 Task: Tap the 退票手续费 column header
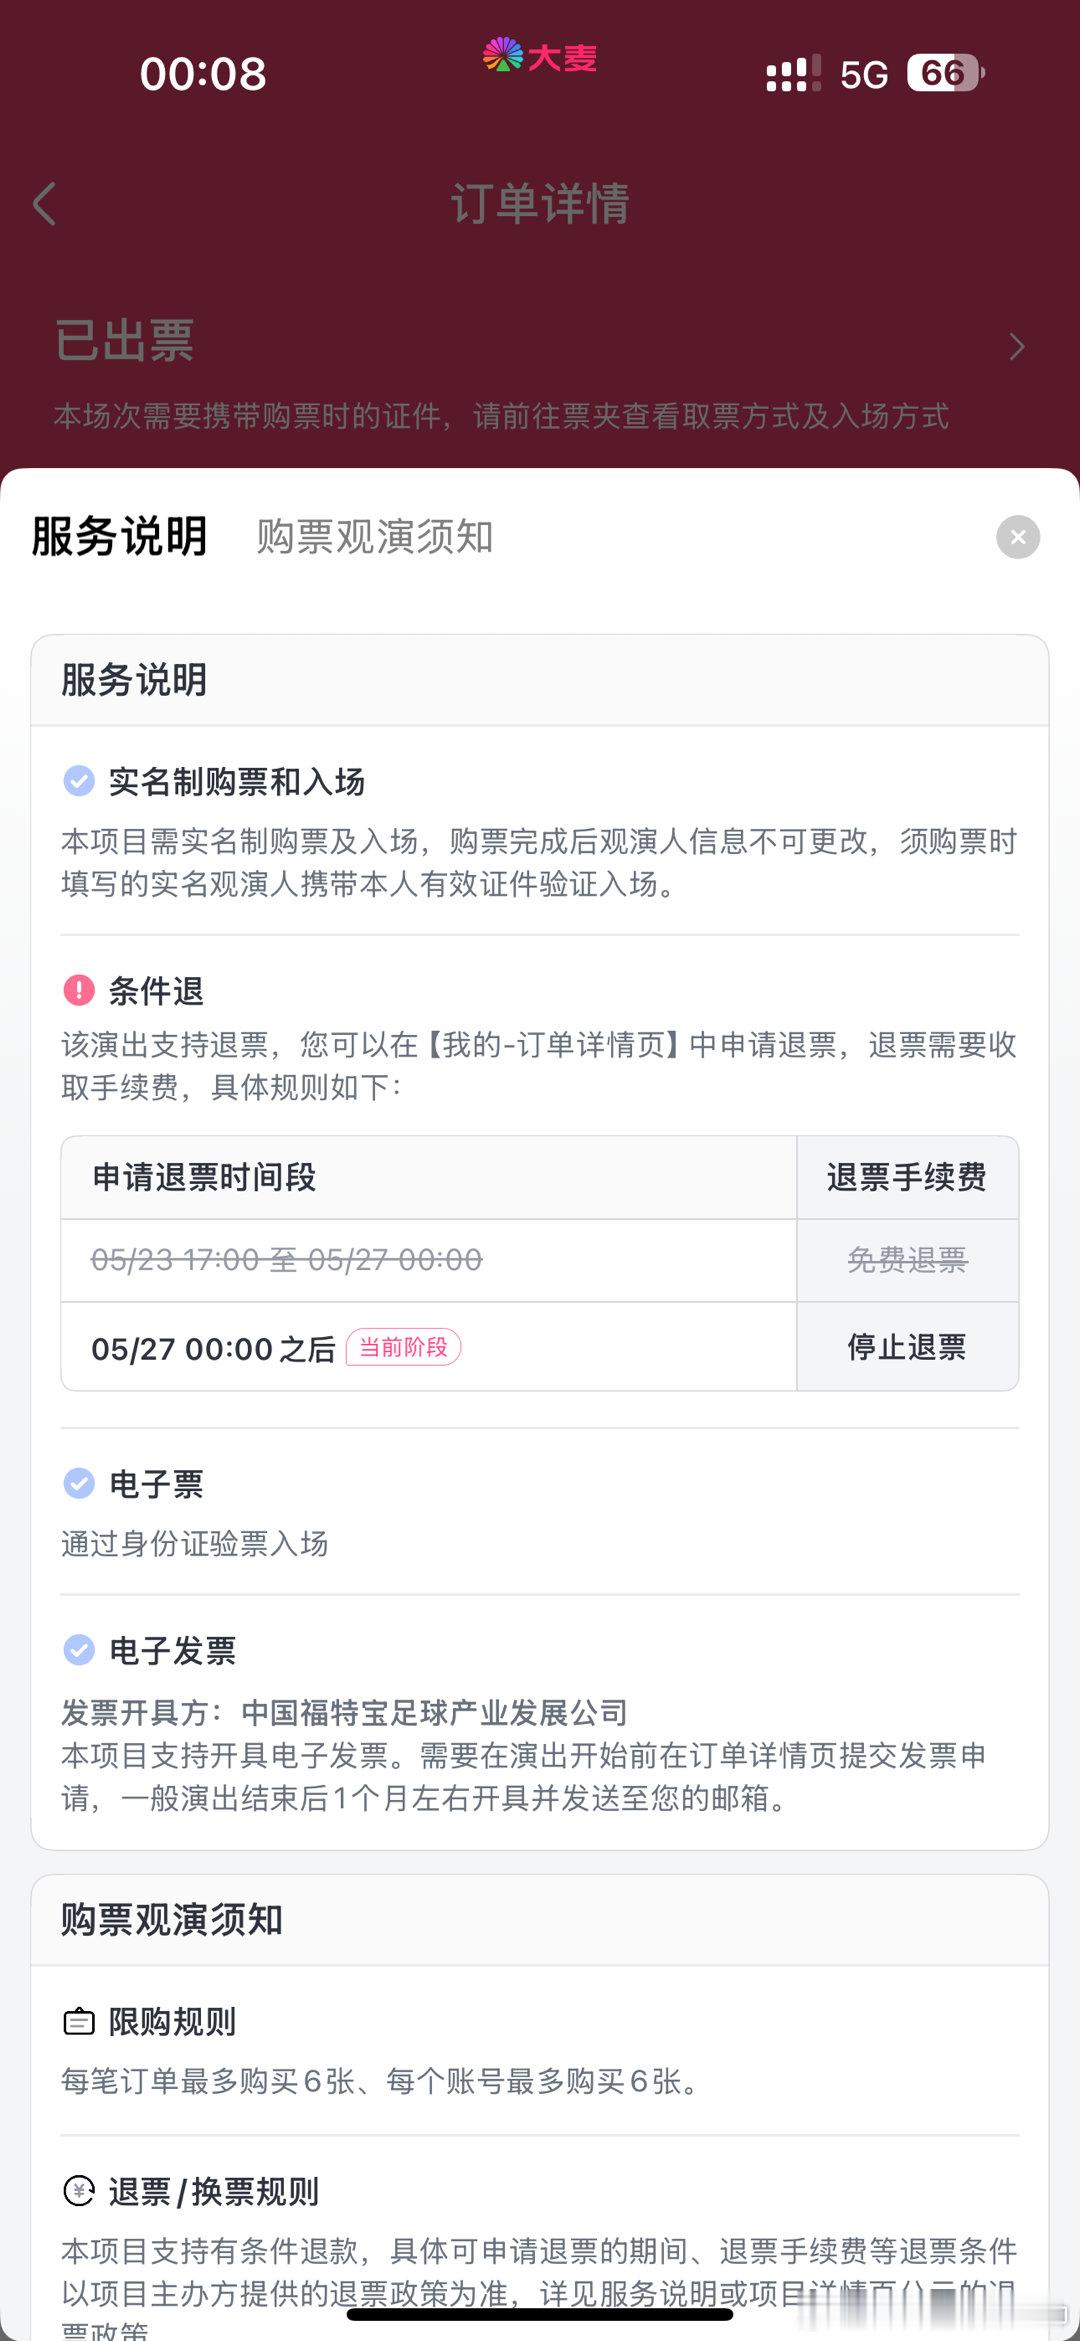click(x=907, y=1177)
